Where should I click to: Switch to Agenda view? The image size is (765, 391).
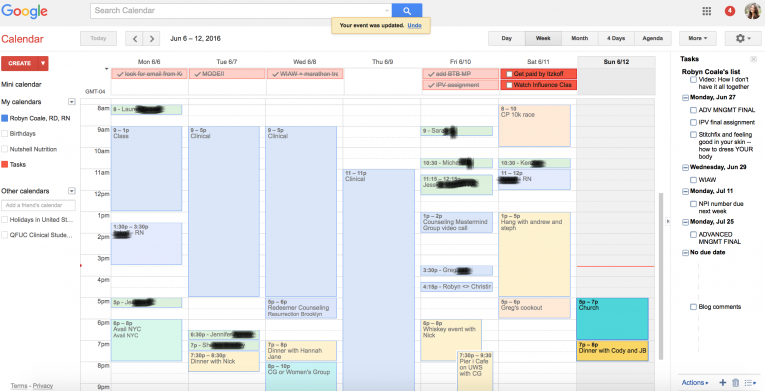click(x=652, y=39)
